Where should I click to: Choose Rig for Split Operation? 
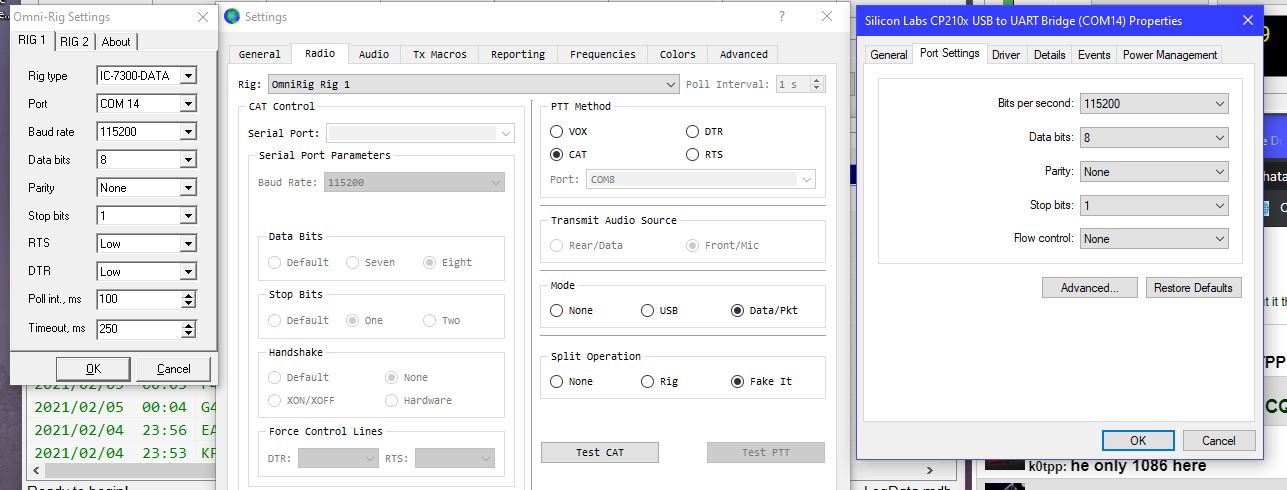647,381
